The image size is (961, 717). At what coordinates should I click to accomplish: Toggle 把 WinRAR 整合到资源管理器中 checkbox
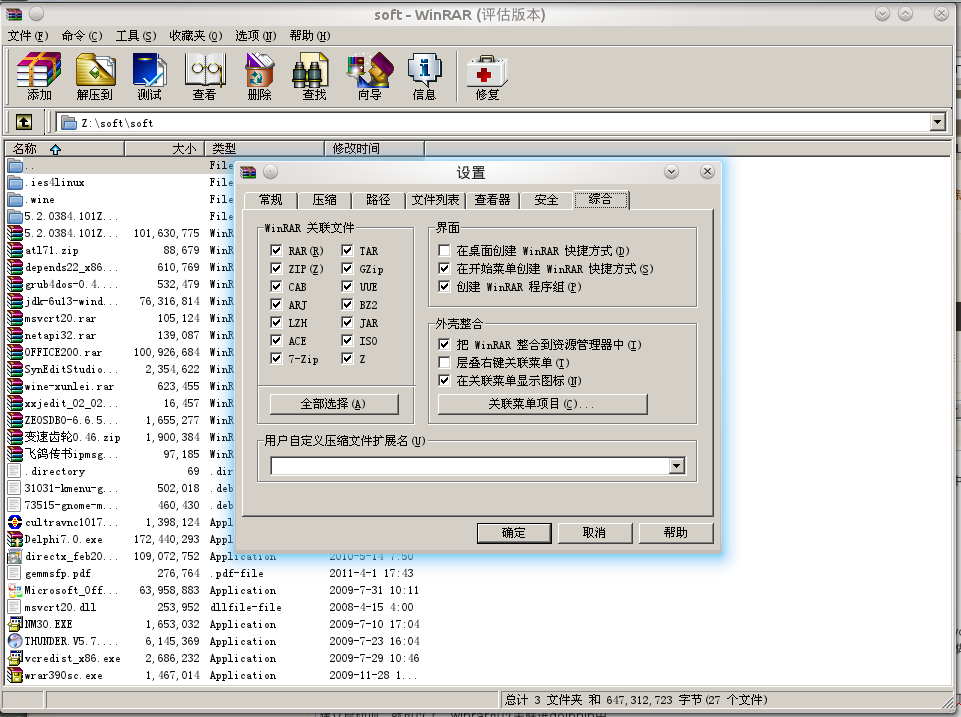pos(444,344)
